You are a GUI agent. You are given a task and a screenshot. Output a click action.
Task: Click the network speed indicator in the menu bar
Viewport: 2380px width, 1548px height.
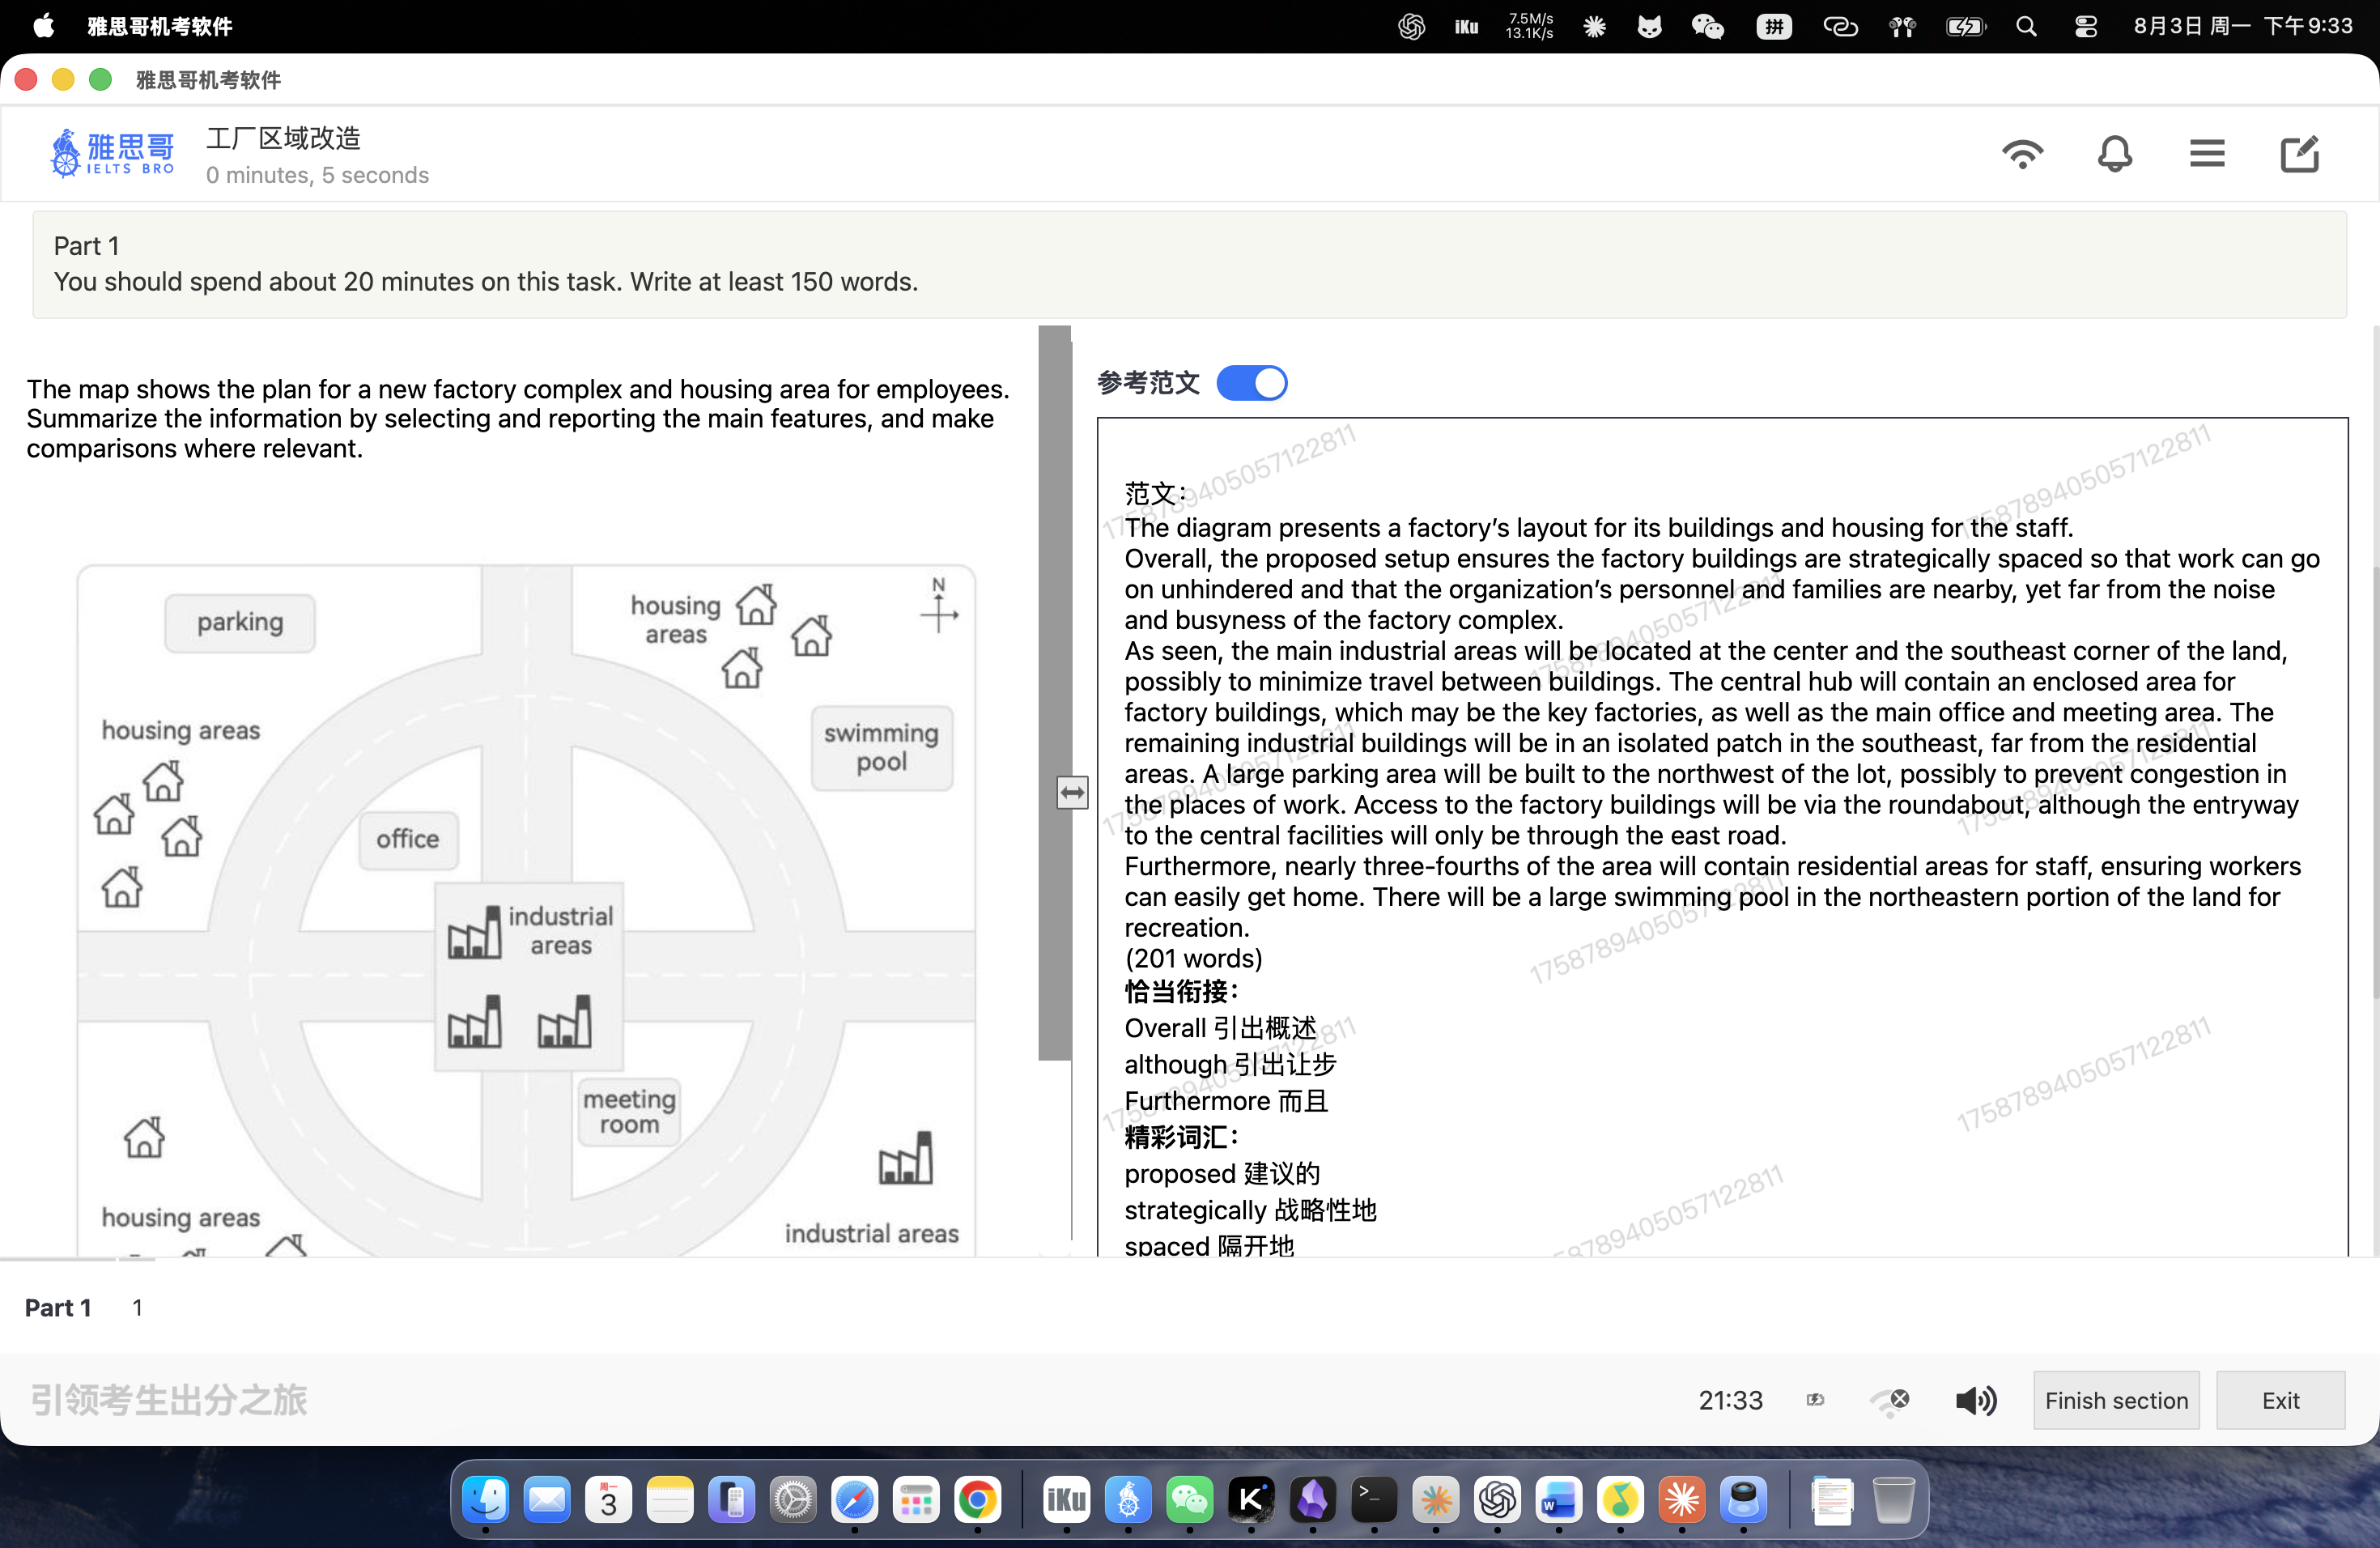1529,26
